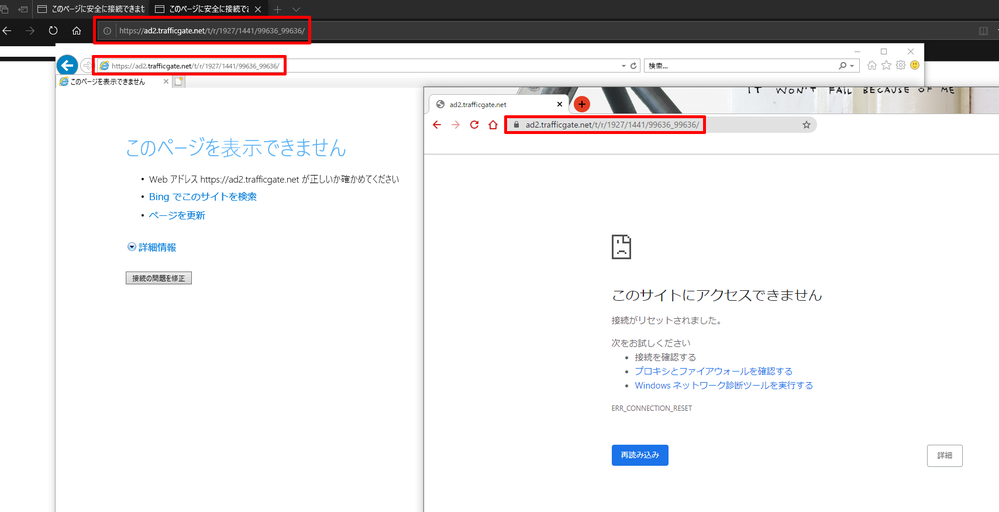This screenshot has width=999, height=512.
Task: Open a new tab in Edge
Action: click(277, 10)
